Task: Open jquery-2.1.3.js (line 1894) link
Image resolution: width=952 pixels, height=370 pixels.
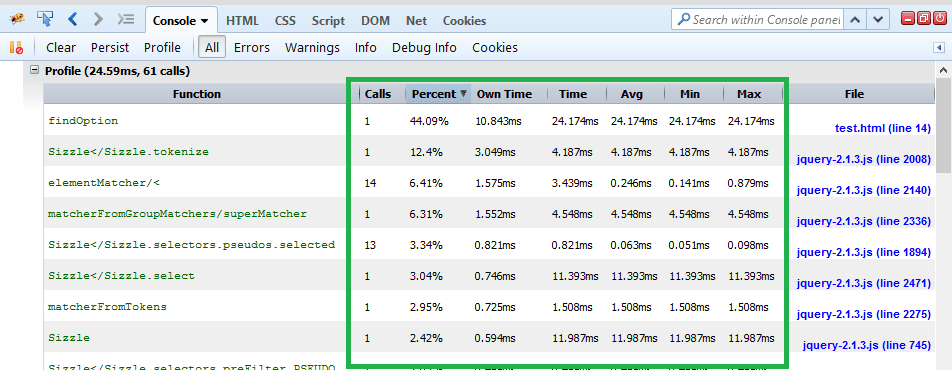Action: 863,252
